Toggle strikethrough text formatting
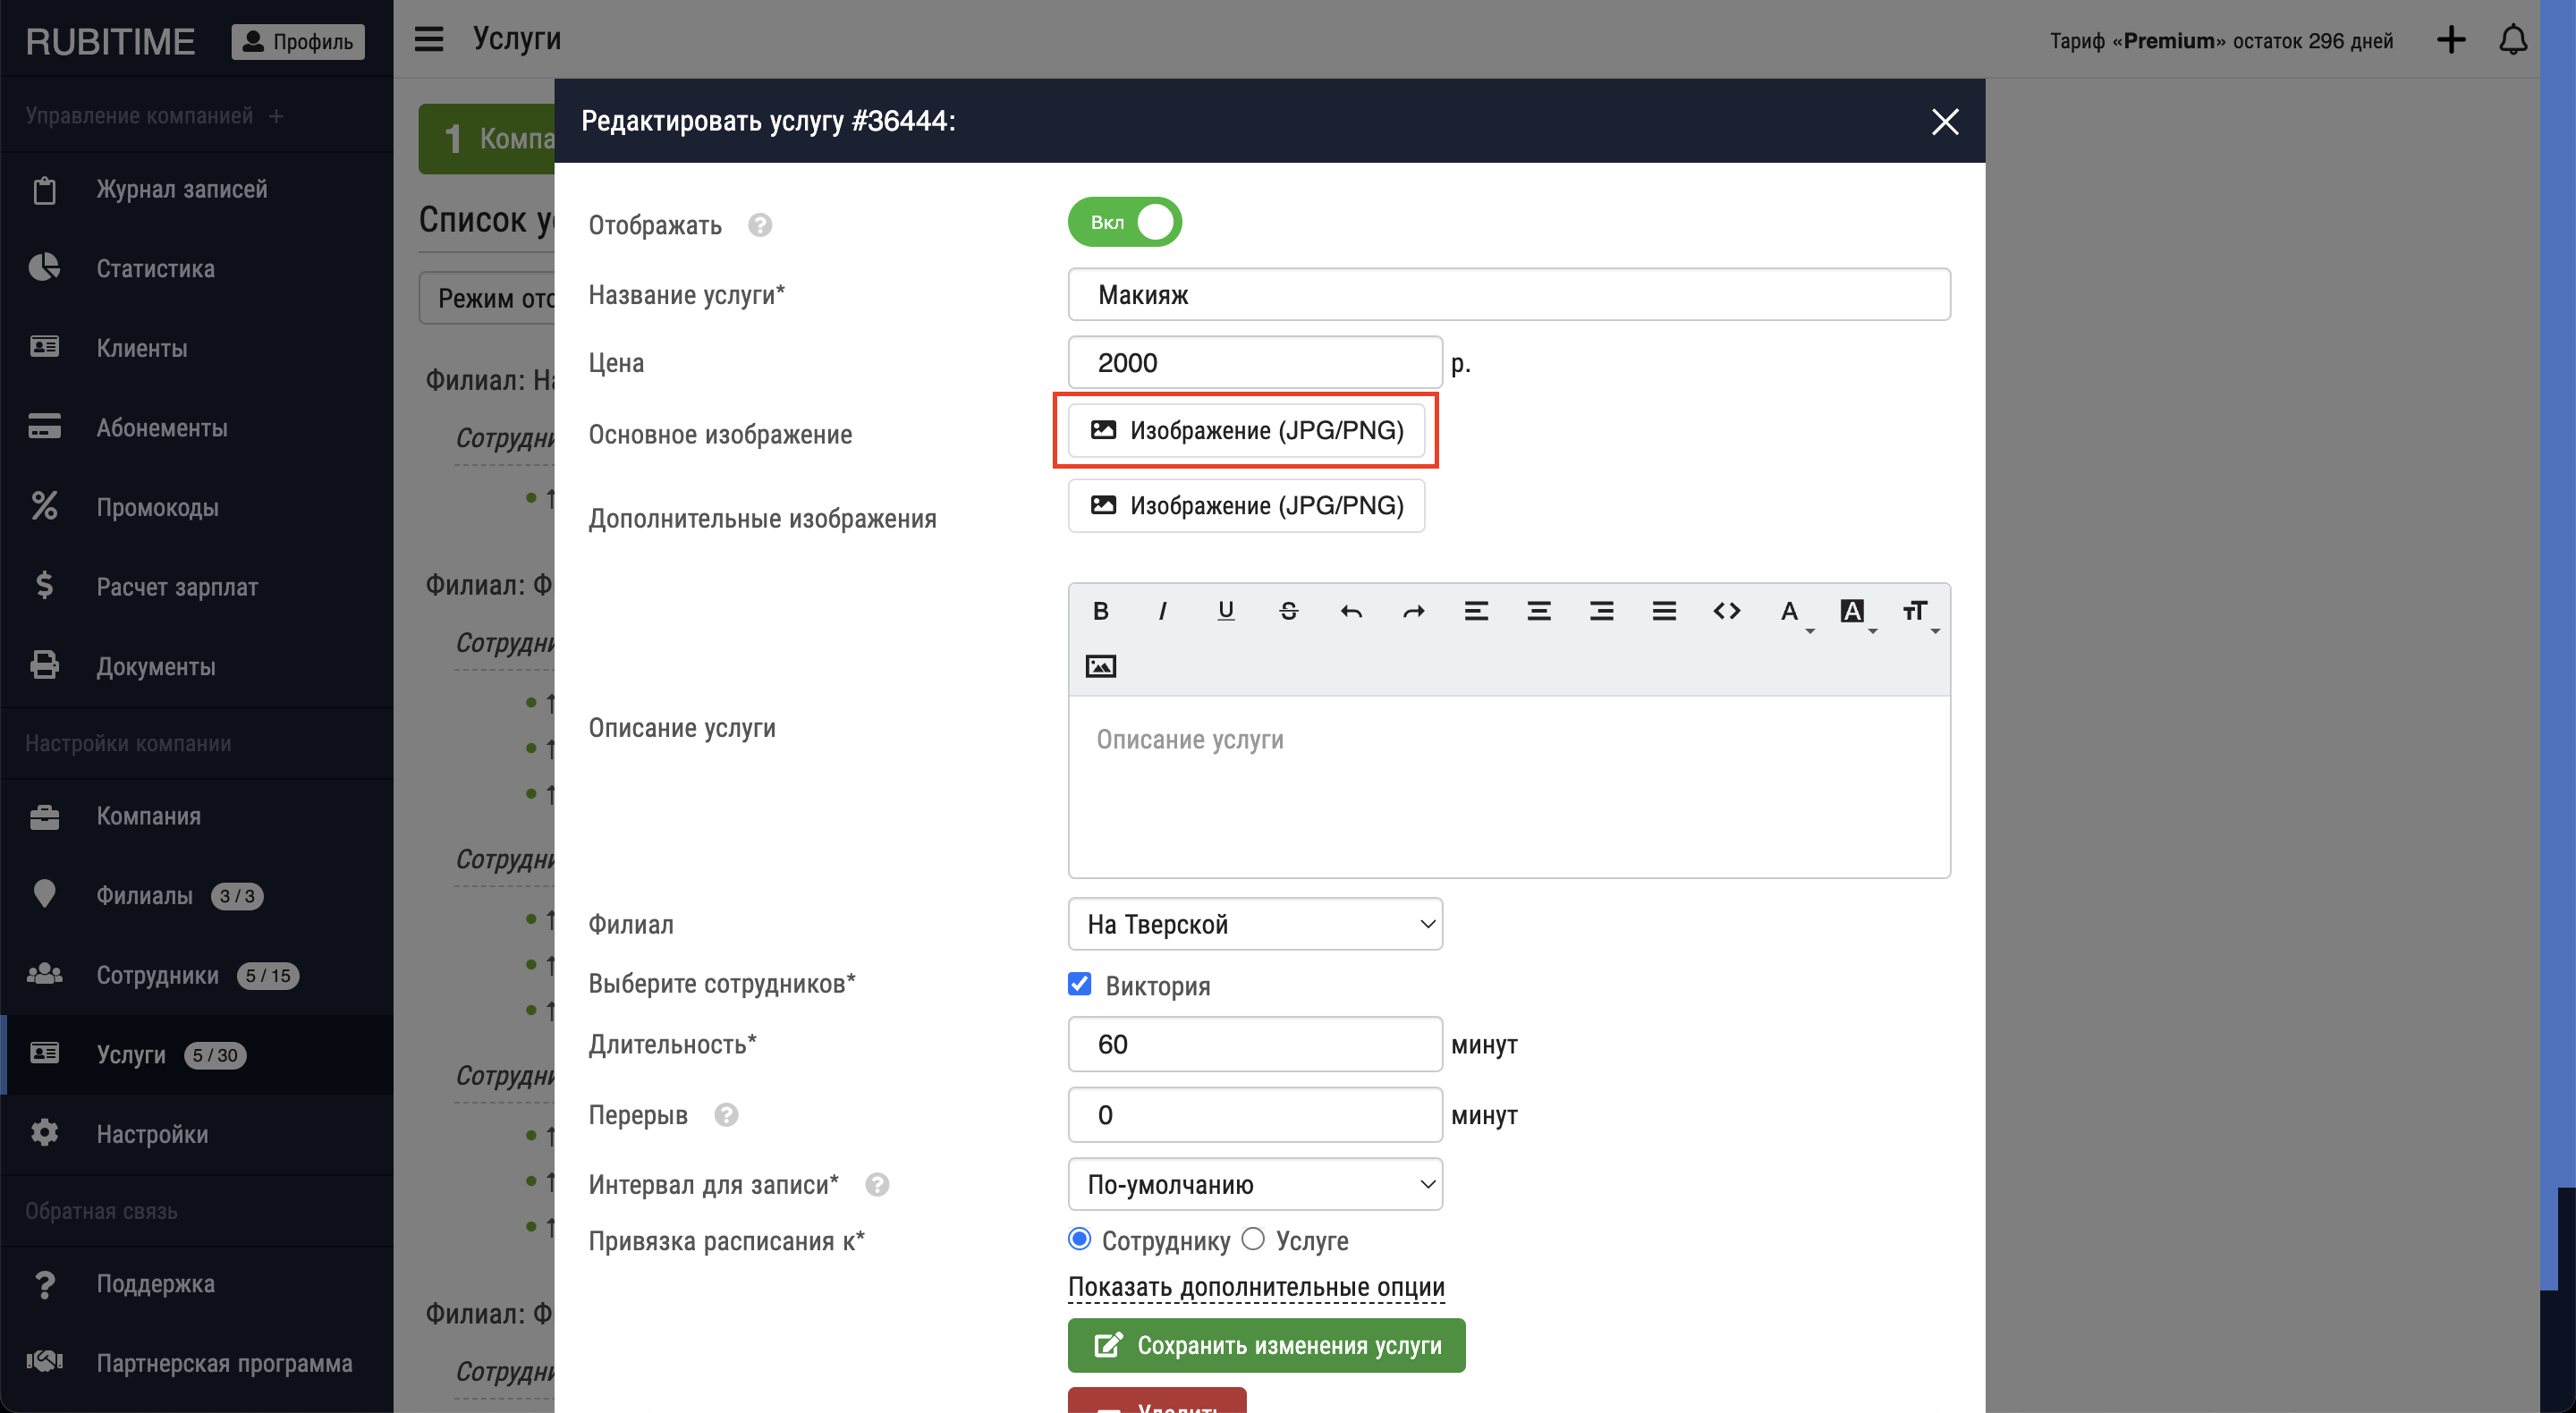 (x=1288, y=611)
